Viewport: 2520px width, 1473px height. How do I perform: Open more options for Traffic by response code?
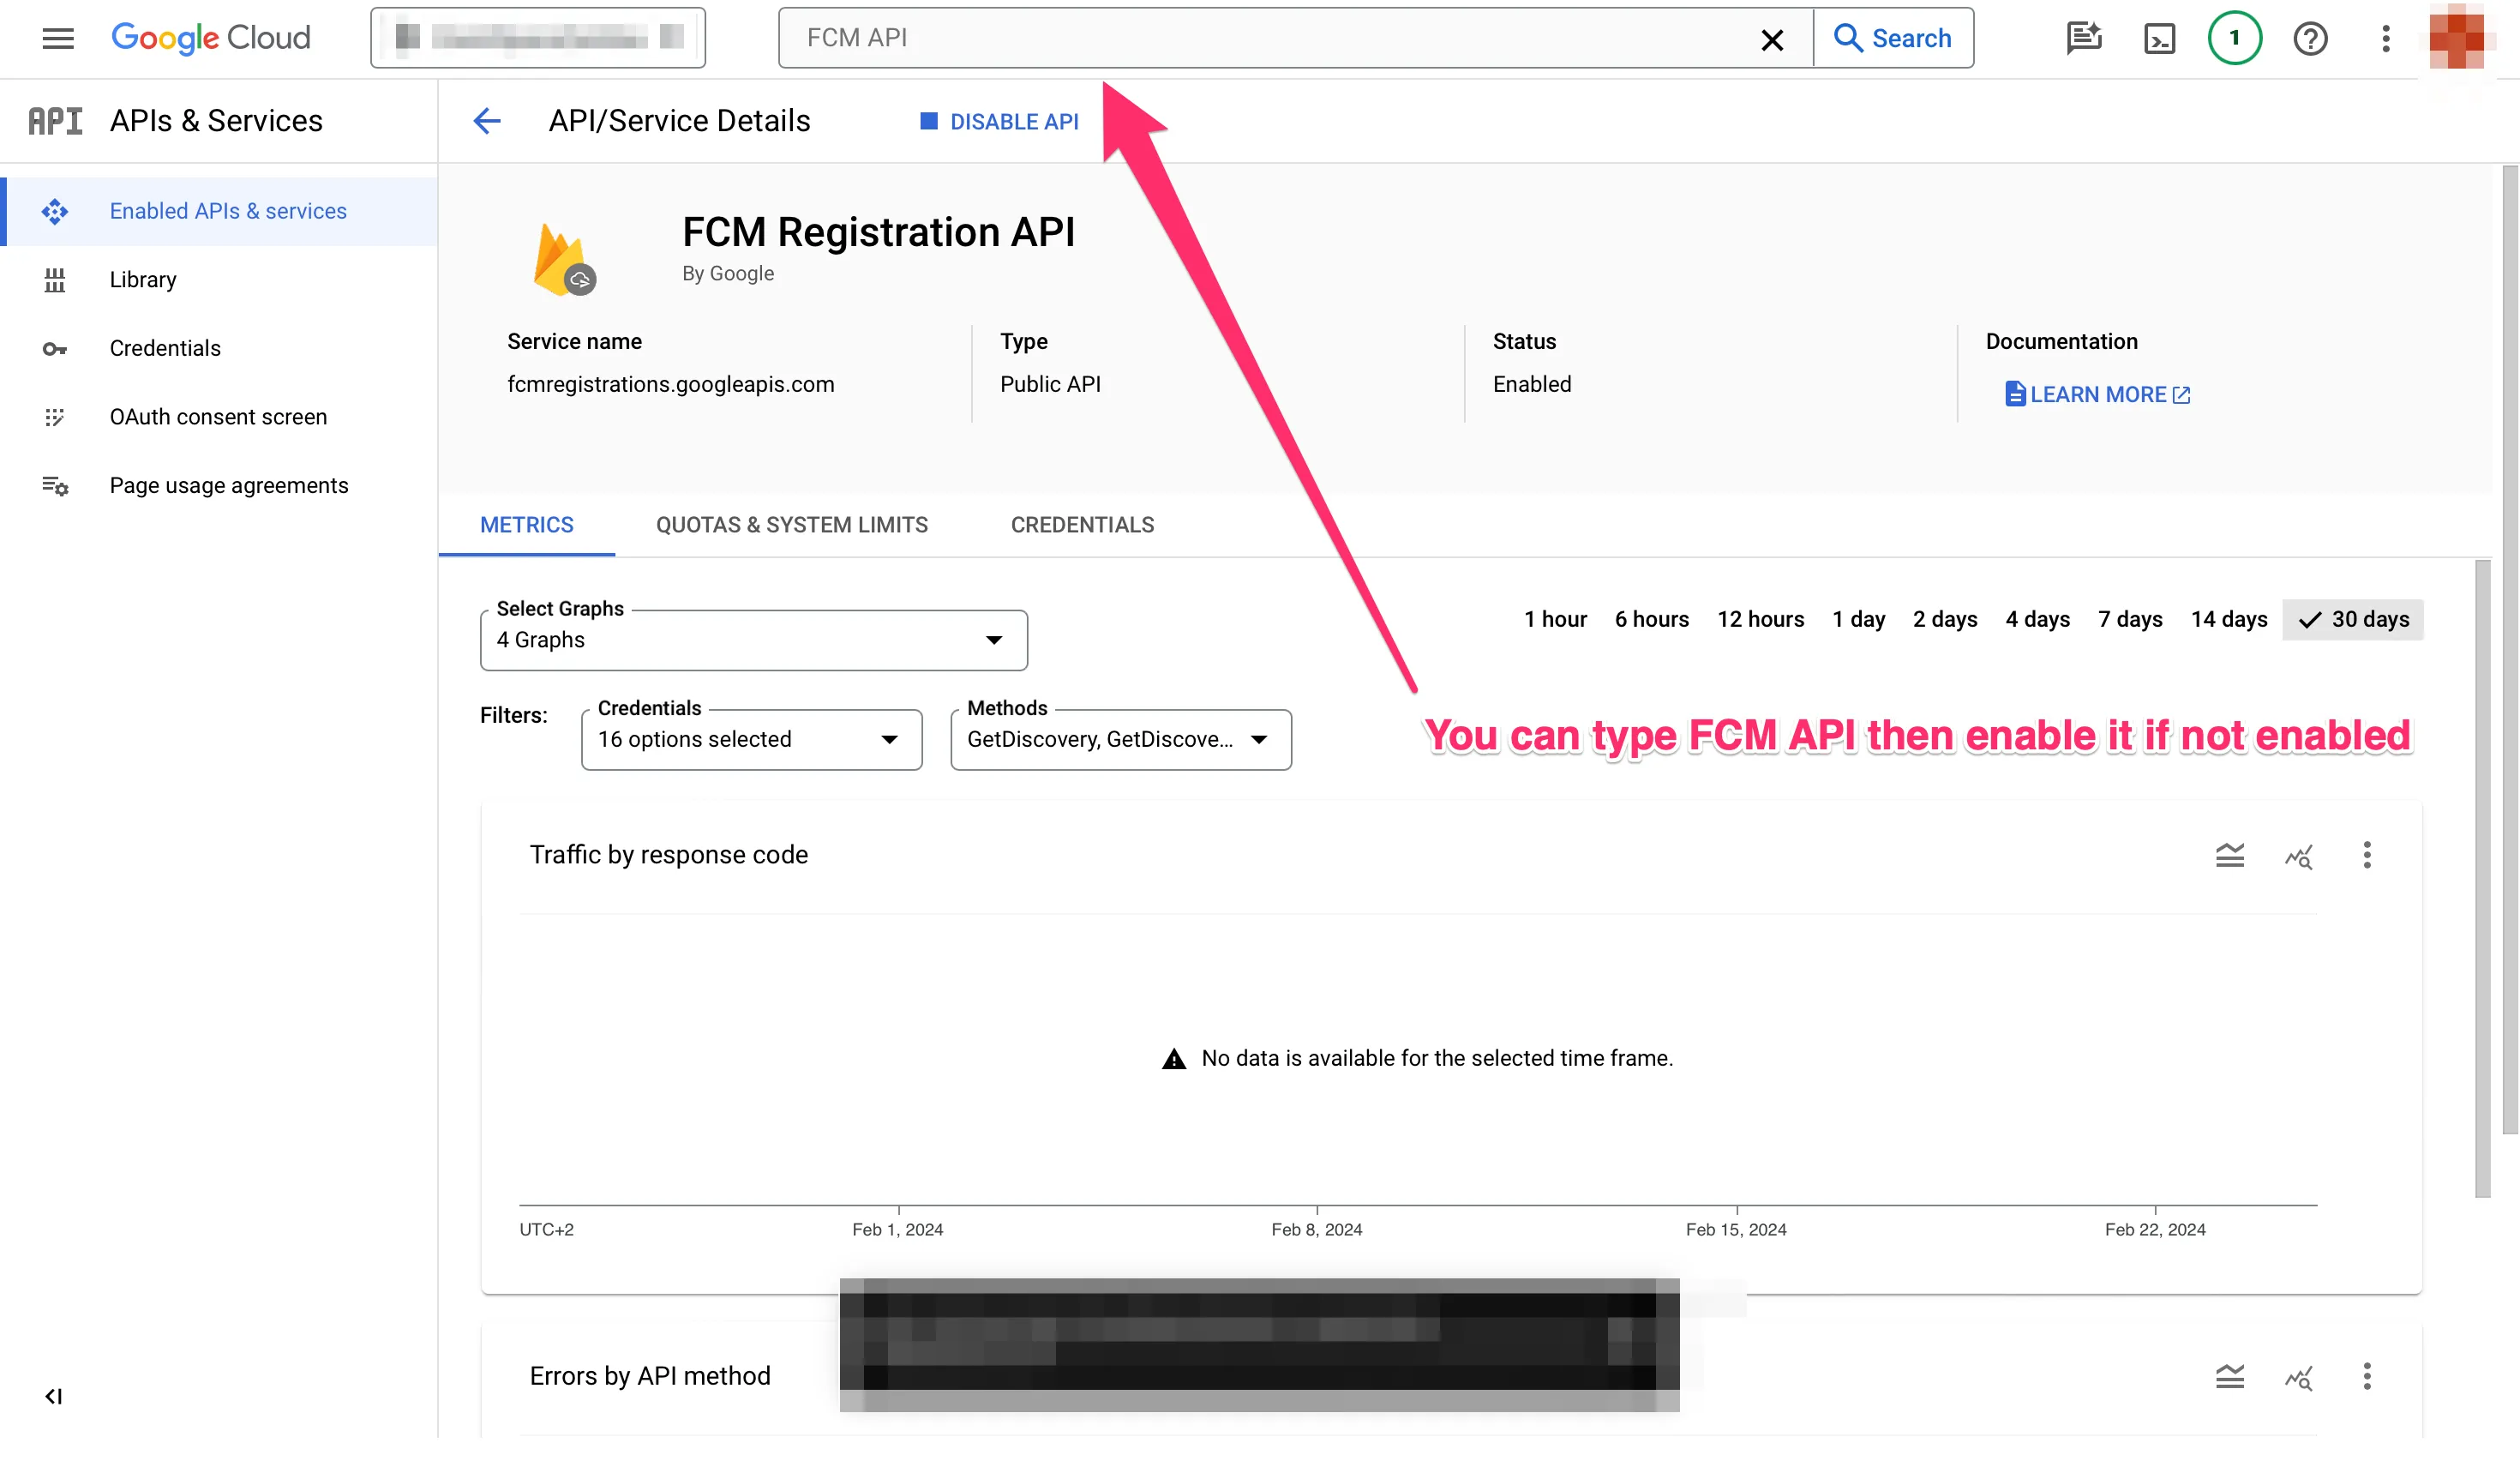coord(2367,855)
